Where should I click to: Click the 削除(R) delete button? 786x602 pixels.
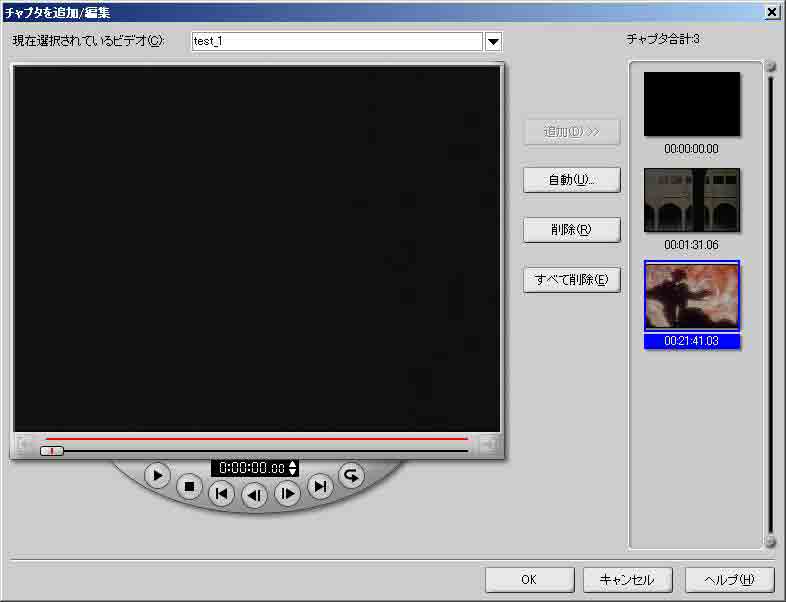tap(572, 230)
